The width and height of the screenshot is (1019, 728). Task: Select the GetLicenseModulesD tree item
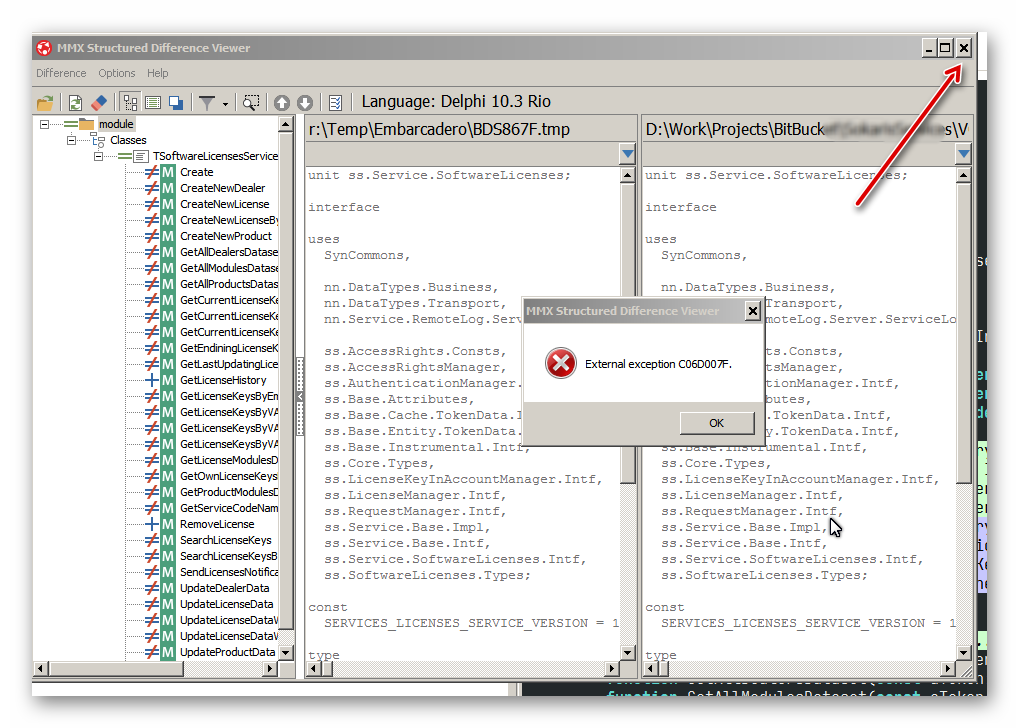229,460
